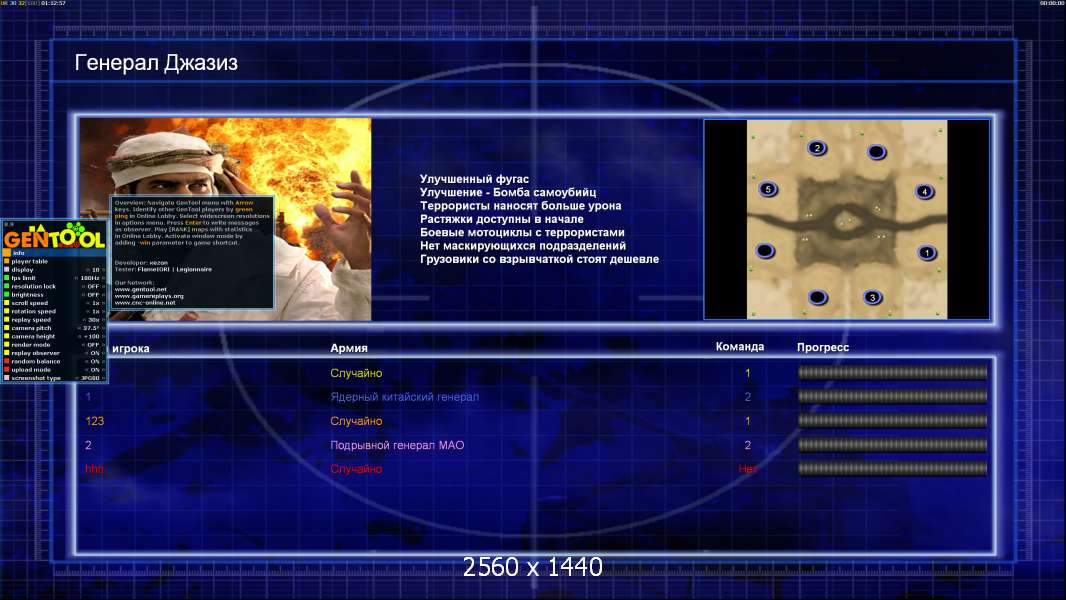Click the red square beside random balance
The width and height of the screenshot is (1066, 600).
7,361
